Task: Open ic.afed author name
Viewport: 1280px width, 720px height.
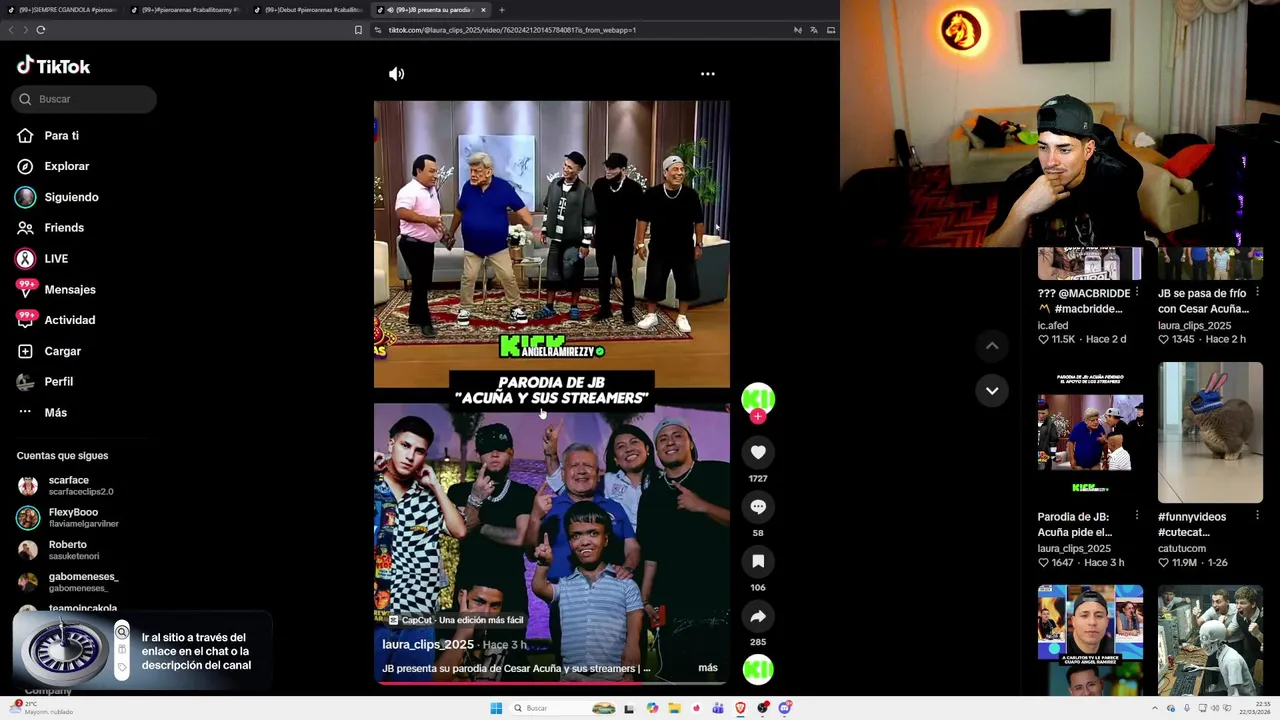Action: (1053, 325)
